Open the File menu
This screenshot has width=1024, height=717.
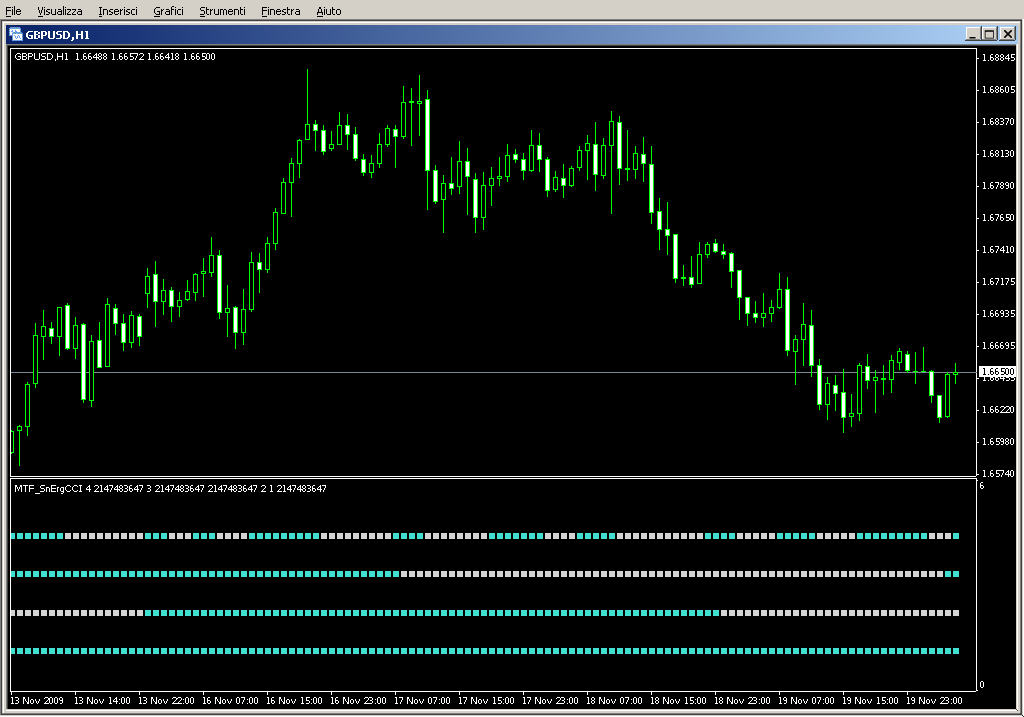click(x=13, y=11)
